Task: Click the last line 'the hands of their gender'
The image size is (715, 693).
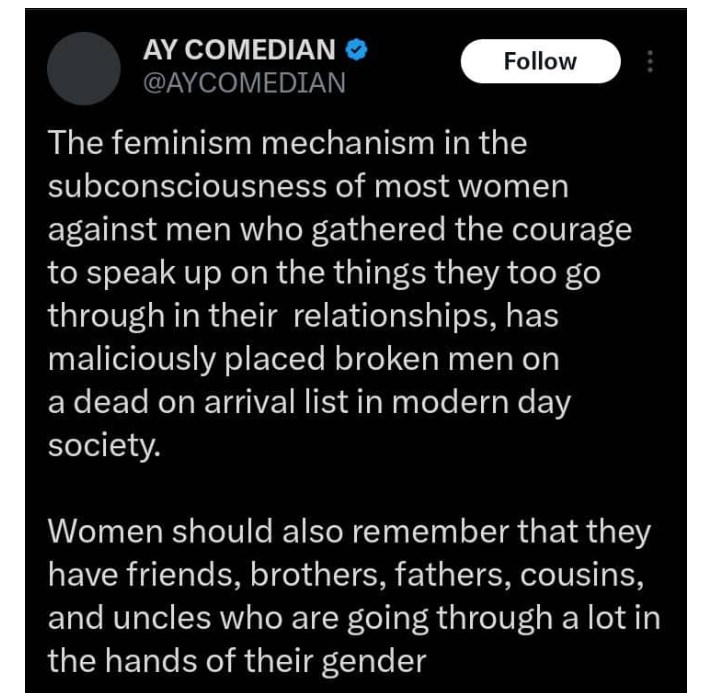Action: tap(237, 661)
